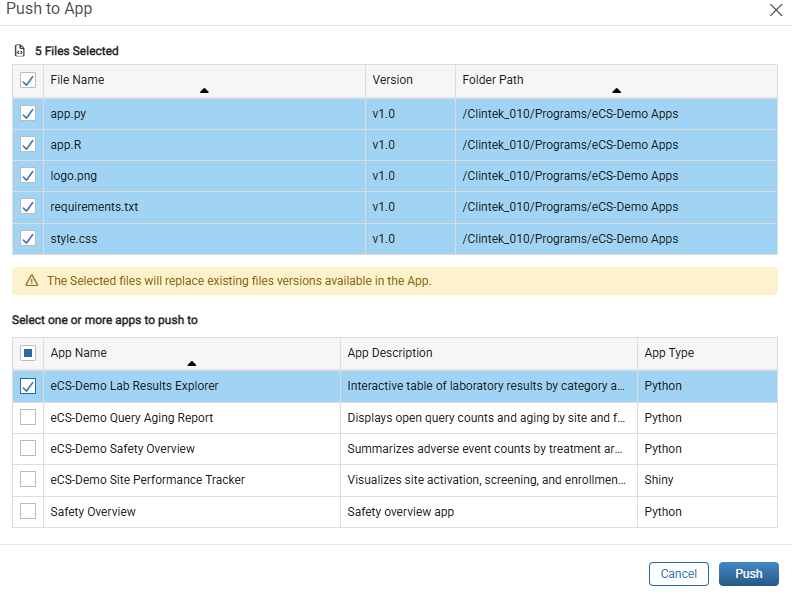Select eCS-Demo Query Aging Report app name
The width and height of the screenshot is (792, 601).
[132, 418]
